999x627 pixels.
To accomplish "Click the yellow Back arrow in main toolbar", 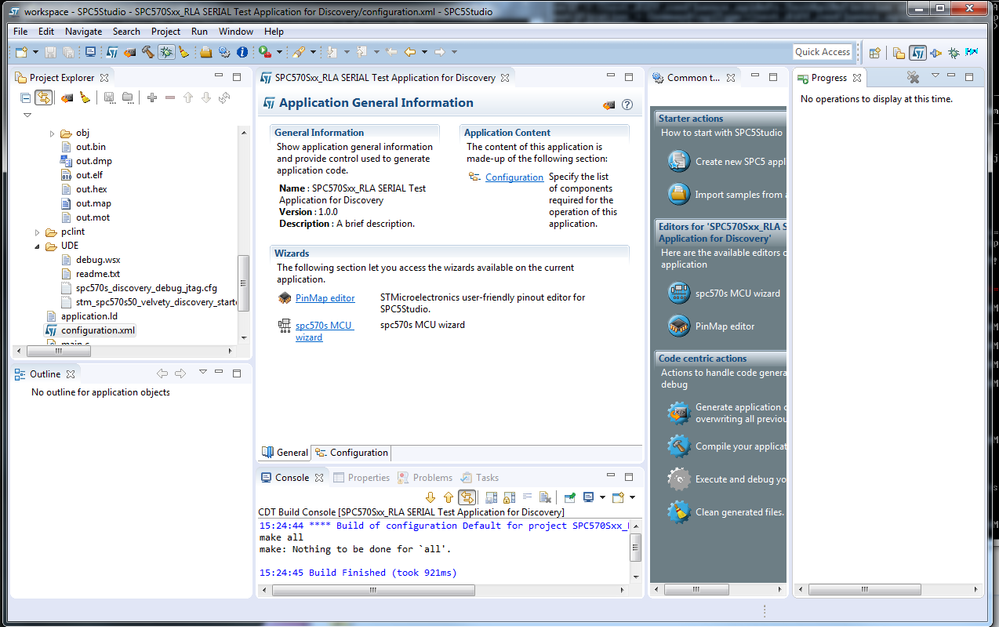I will [x=410, y=52].
